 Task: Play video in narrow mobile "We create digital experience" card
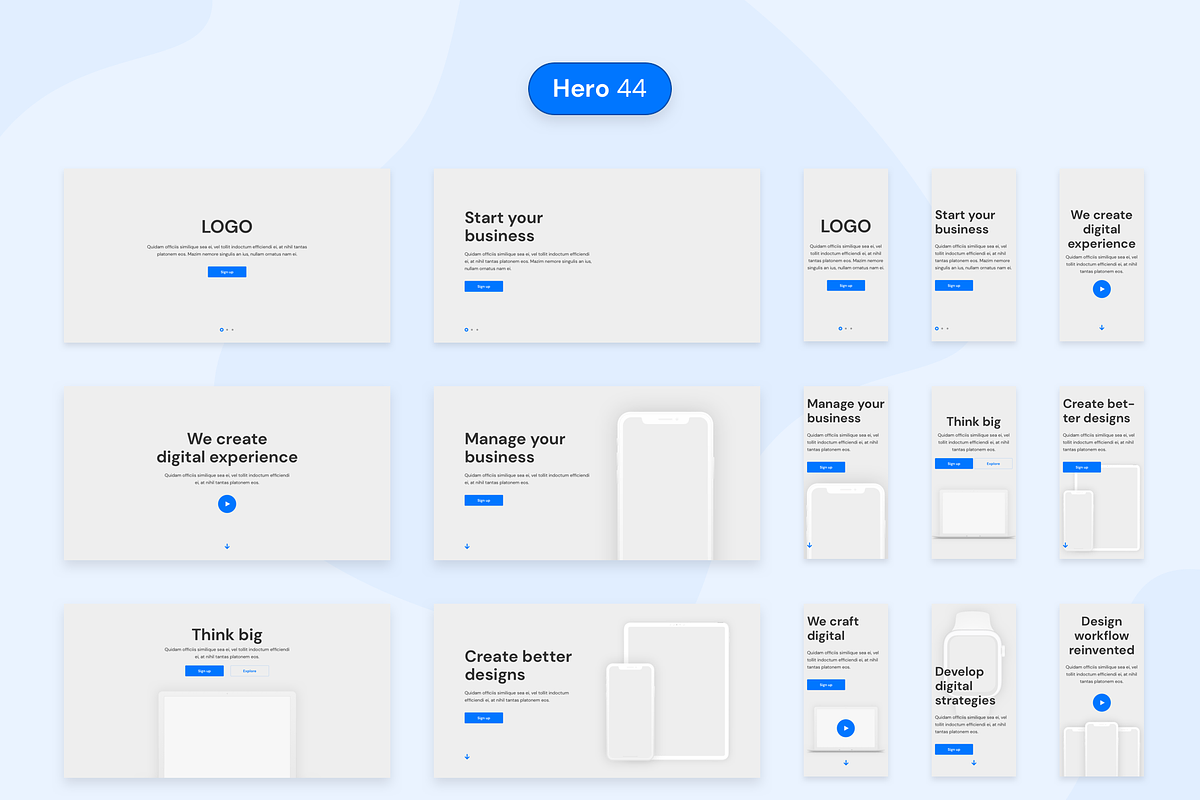click(1101, 289)
